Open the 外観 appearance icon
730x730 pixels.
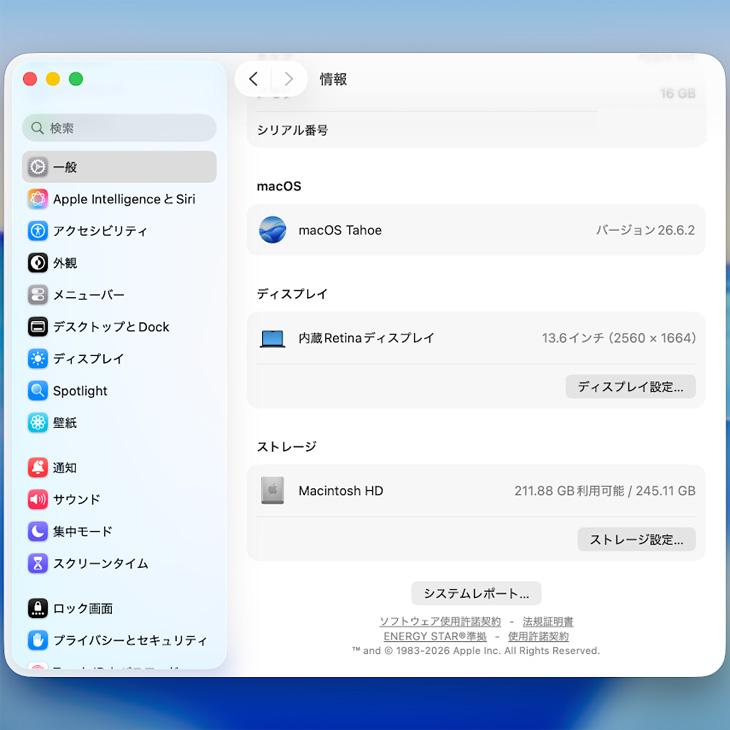click(x=38, y=263)
